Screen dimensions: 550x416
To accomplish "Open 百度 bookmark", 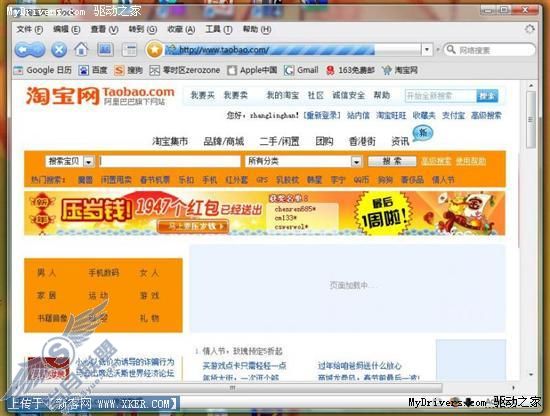I will 93,70.
